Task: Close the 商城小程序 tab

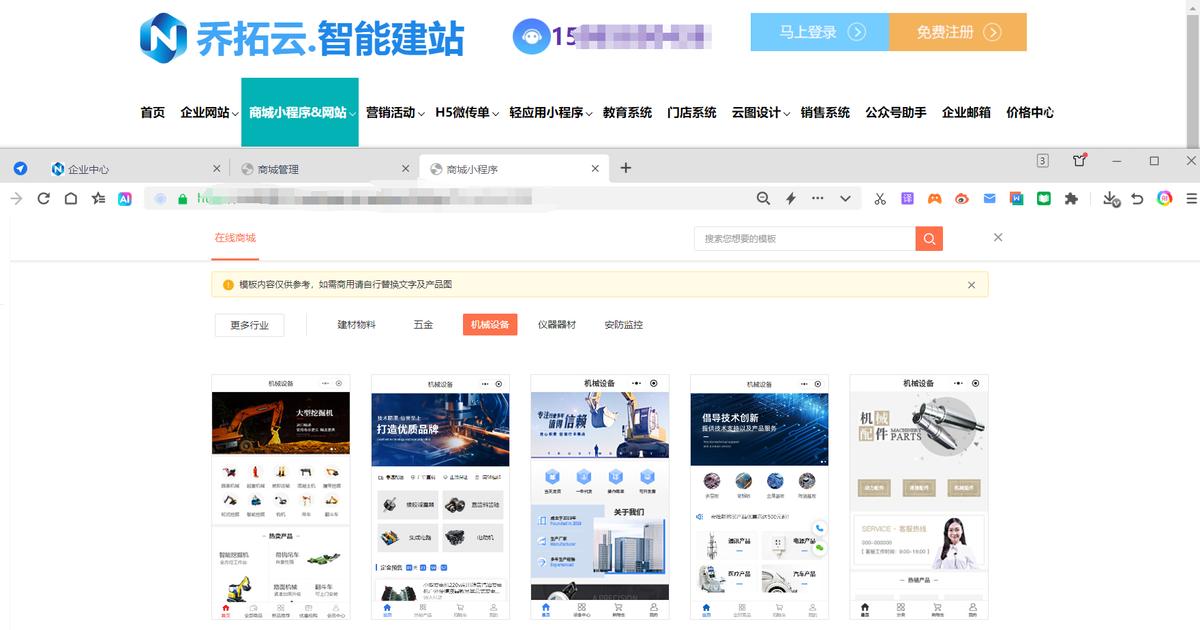Action: 594,169
